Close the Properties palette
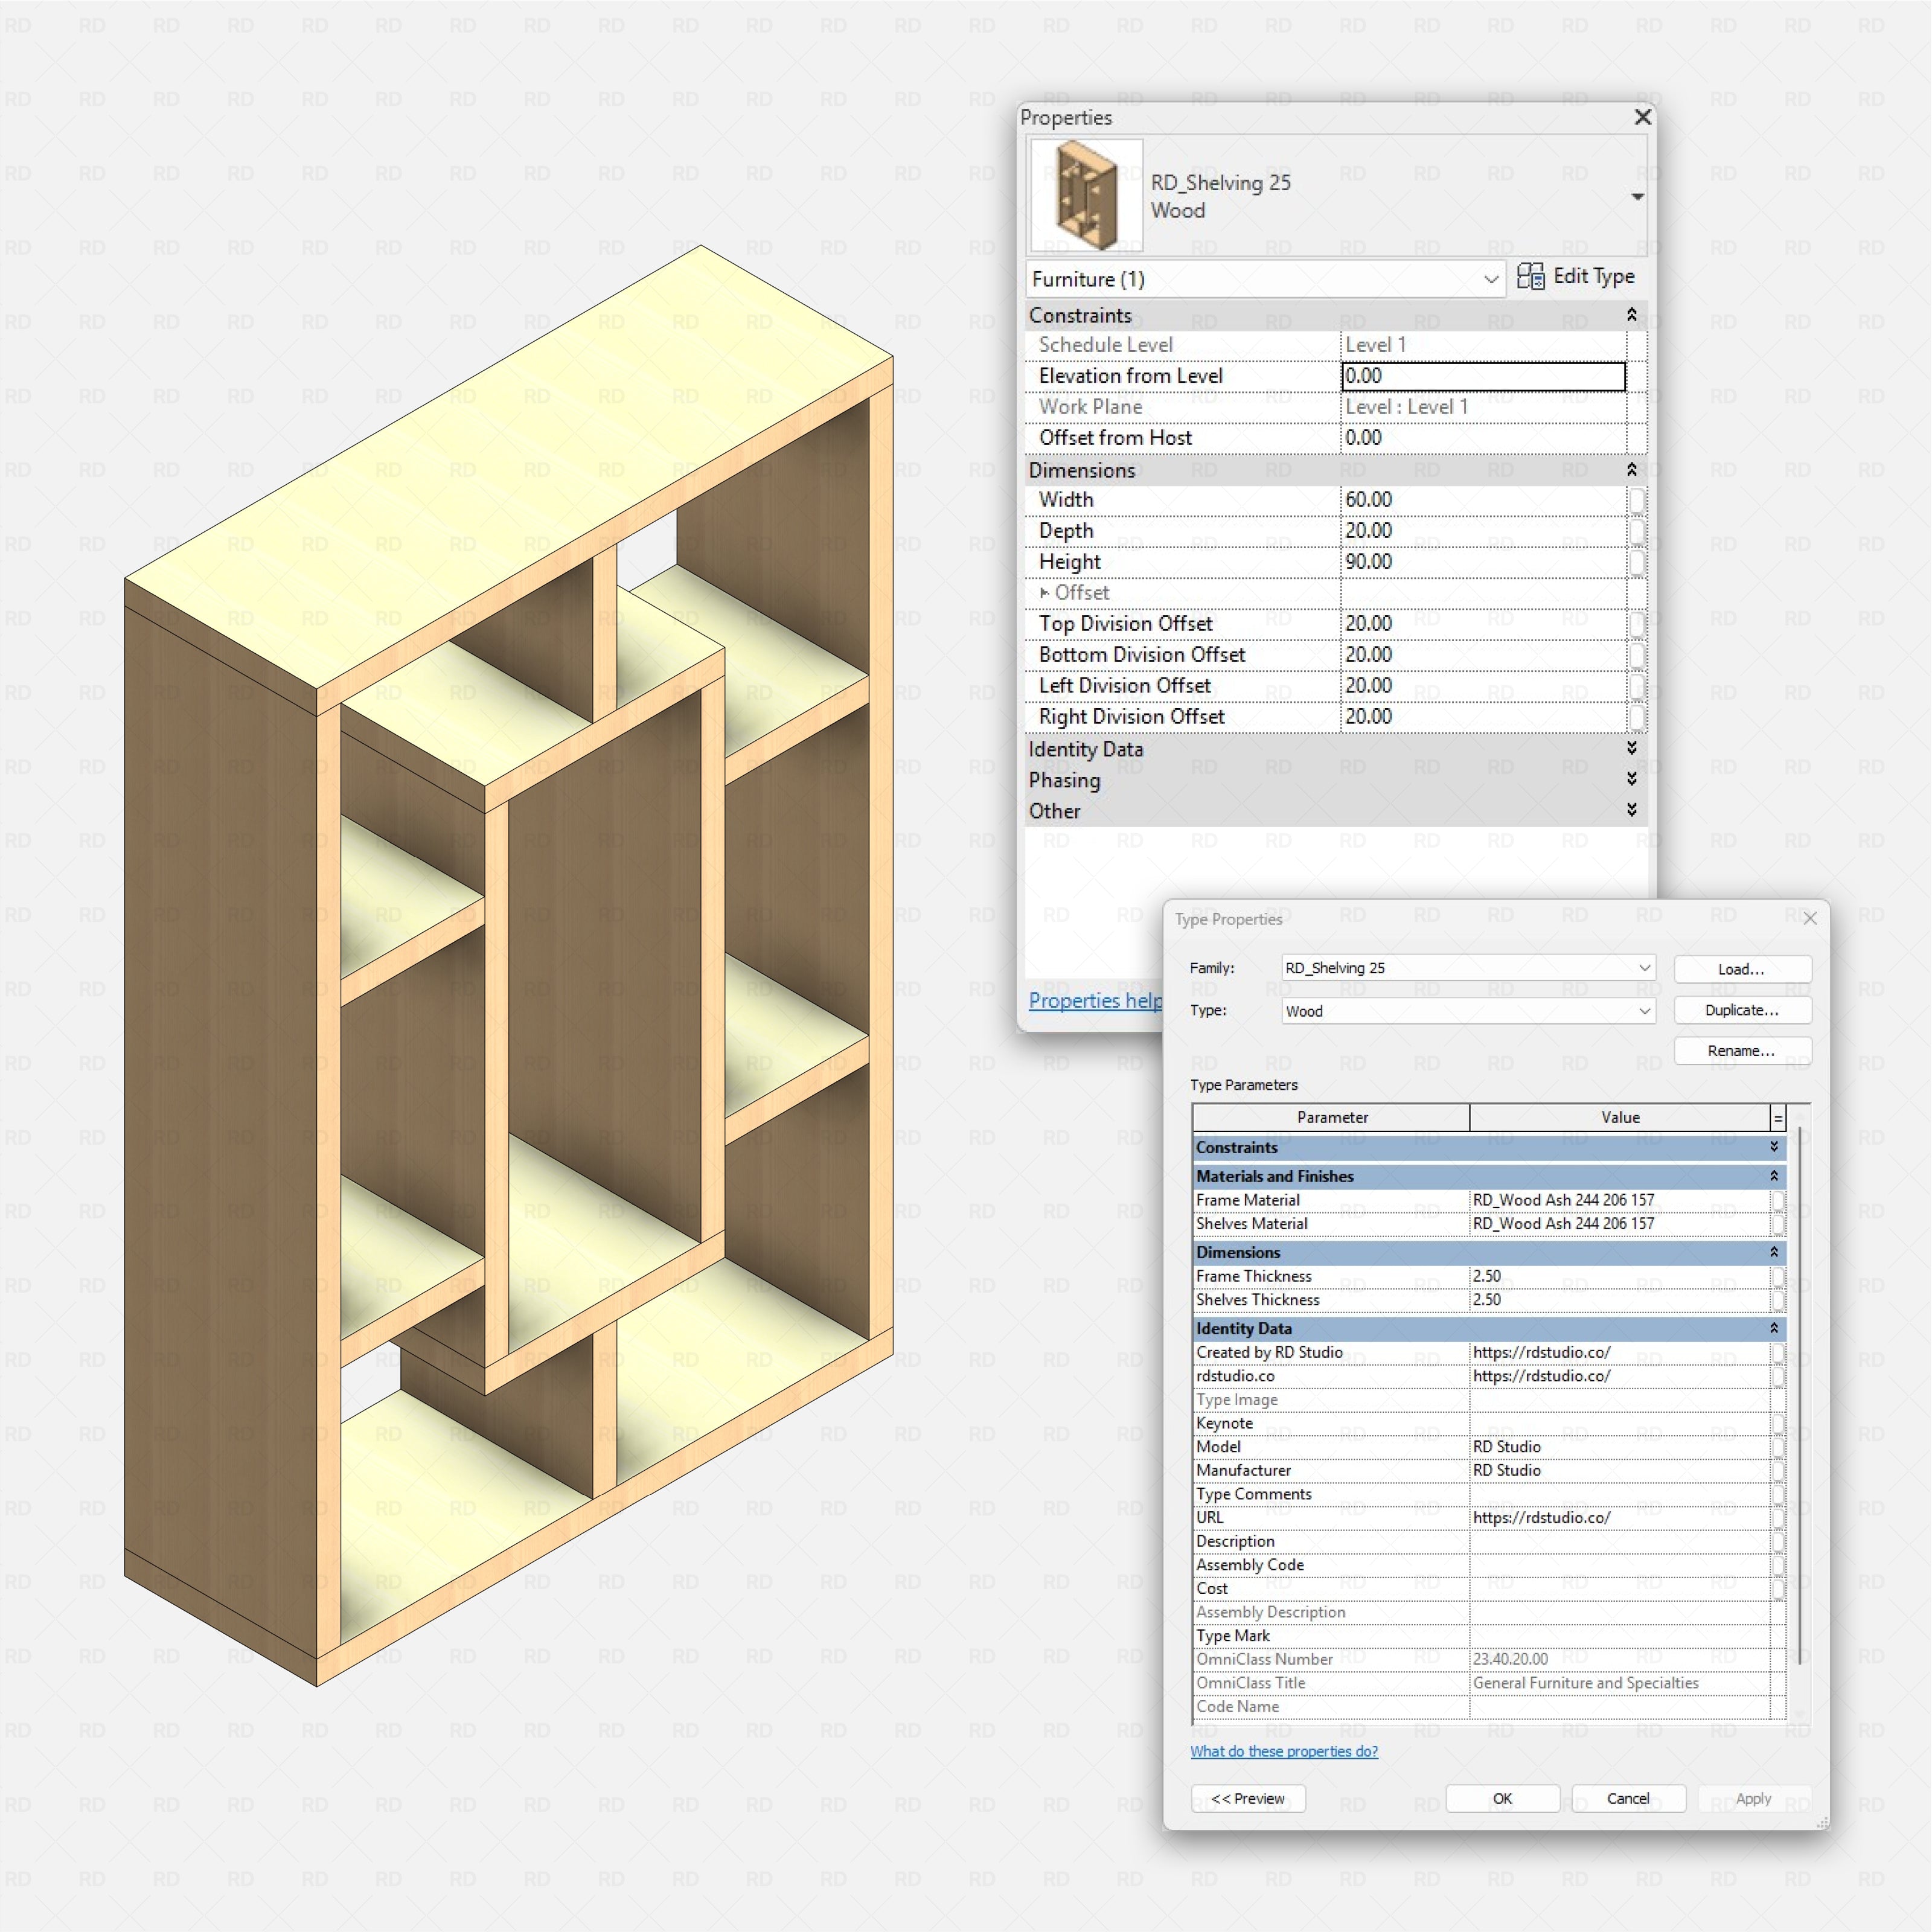The image size is (1932, 1932). click(1642, 118)
